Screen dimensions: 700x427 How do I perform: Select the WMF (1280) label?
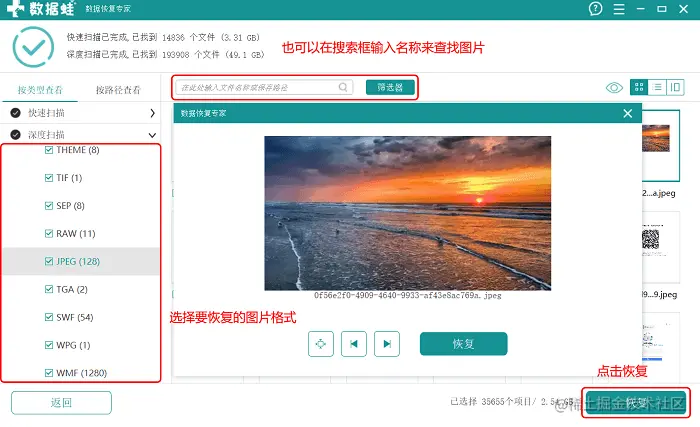pos(82,373)
